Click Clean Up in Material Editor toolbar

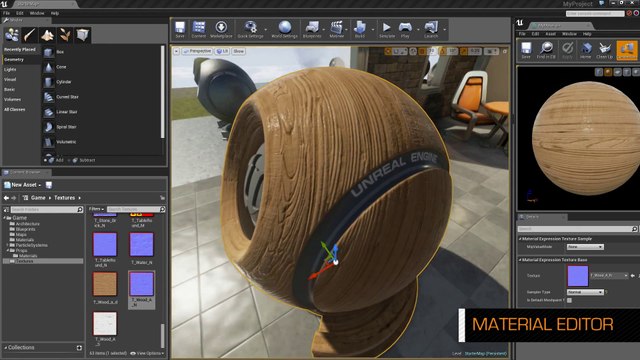tap(604, 50)
